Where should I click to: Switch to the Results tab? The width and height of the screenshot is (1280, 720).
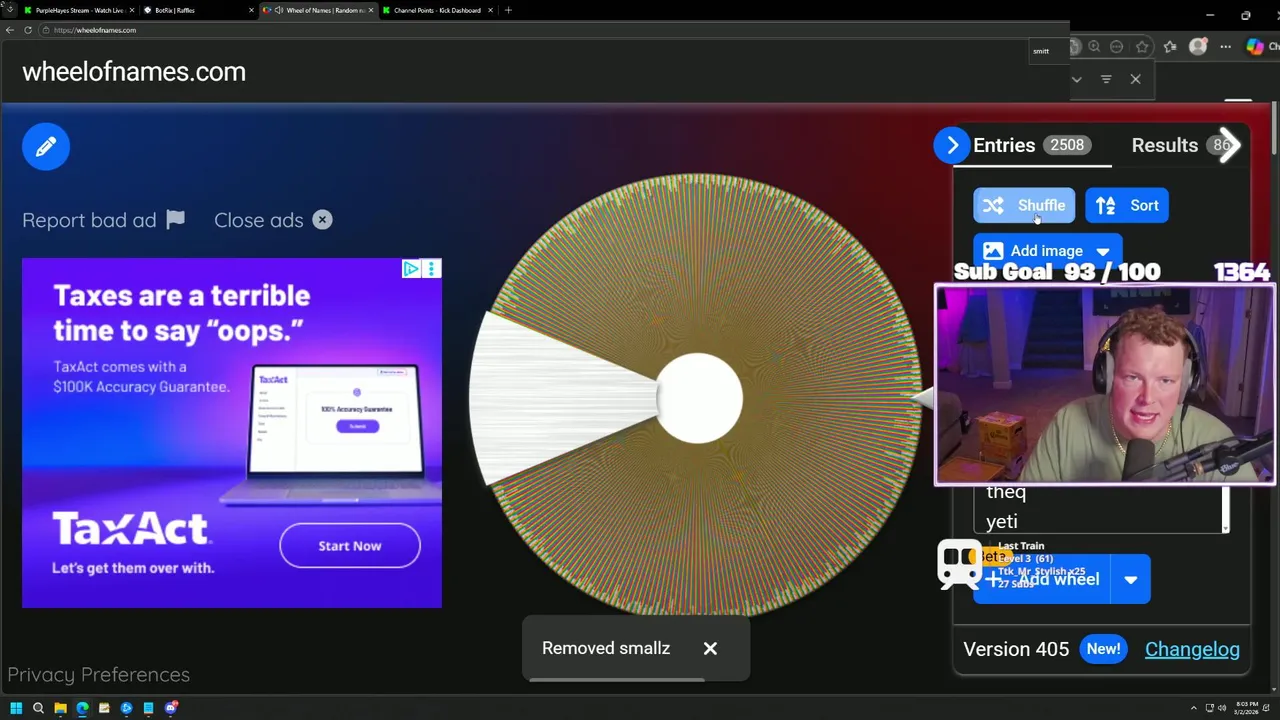1164,145
